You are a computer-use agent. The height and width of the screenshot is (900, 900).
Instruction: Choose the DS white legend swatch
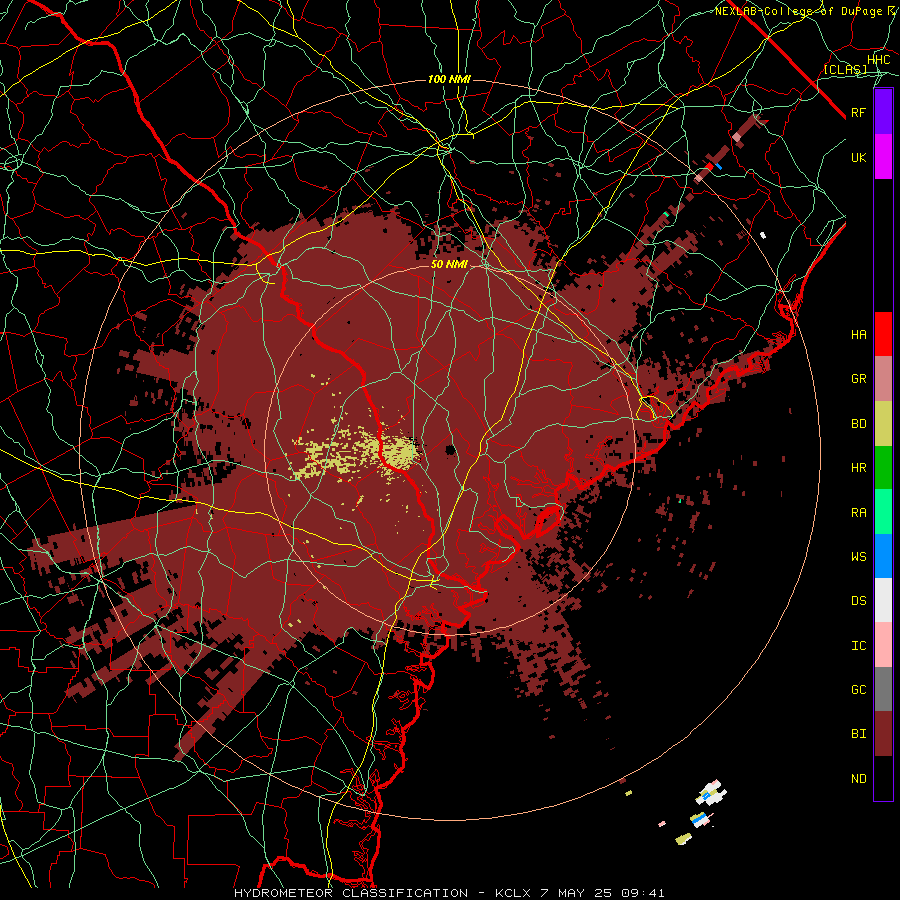pos(883,600)
